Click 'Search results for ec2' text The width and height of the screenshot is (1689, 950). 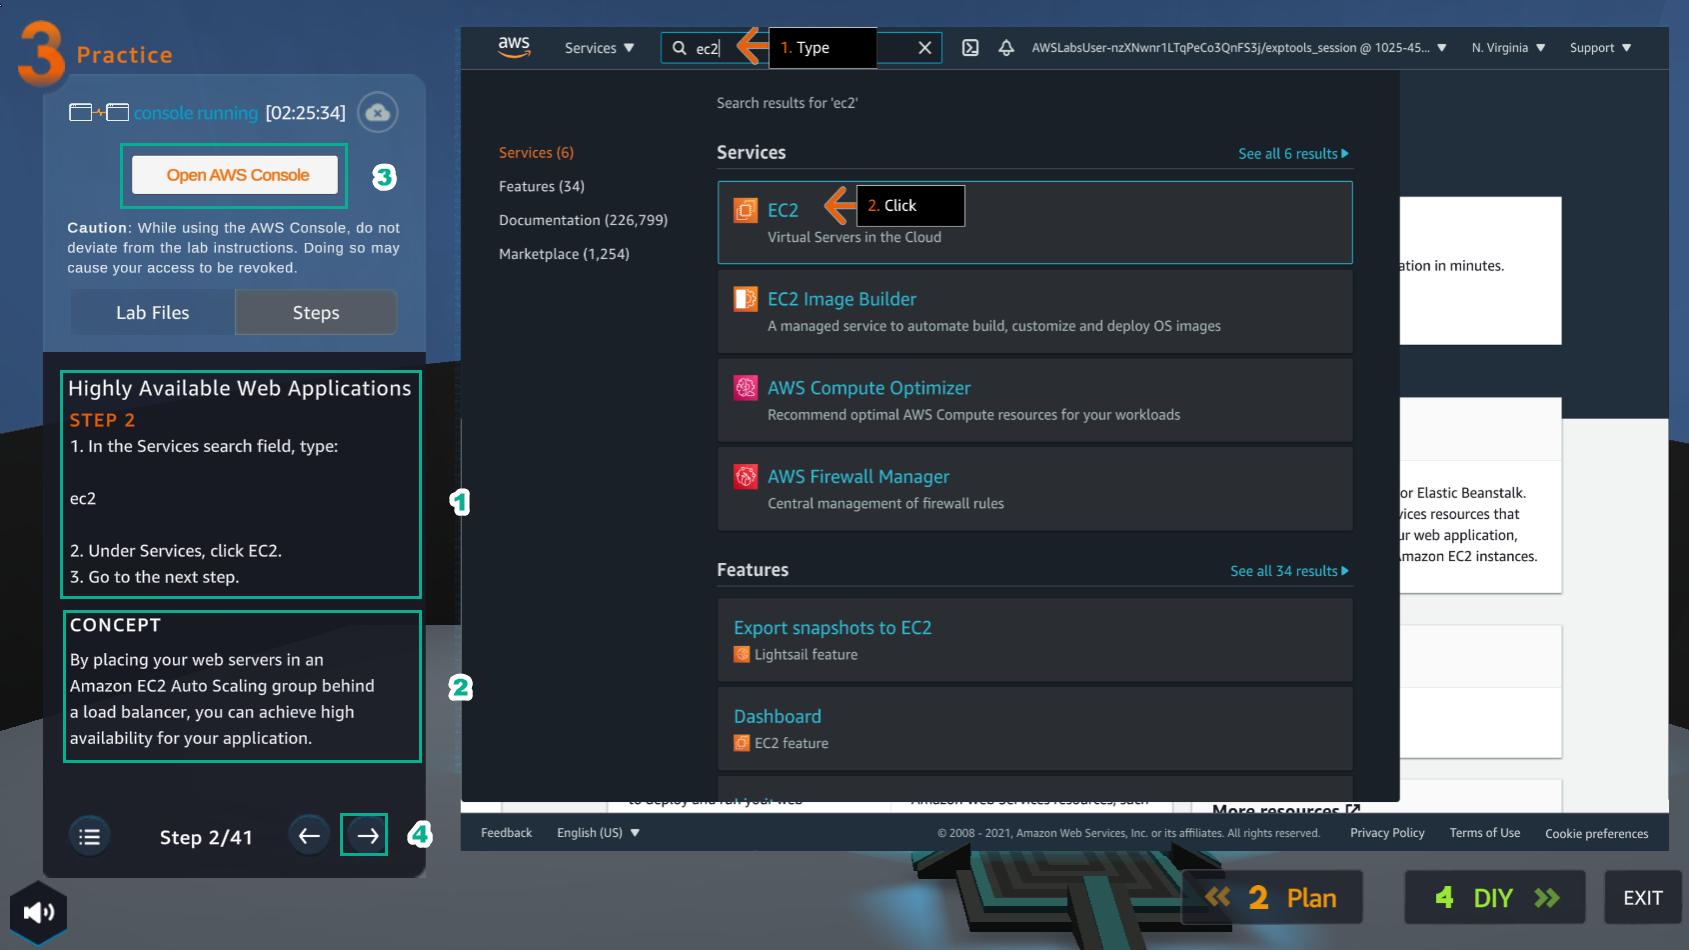pos(787,103)
